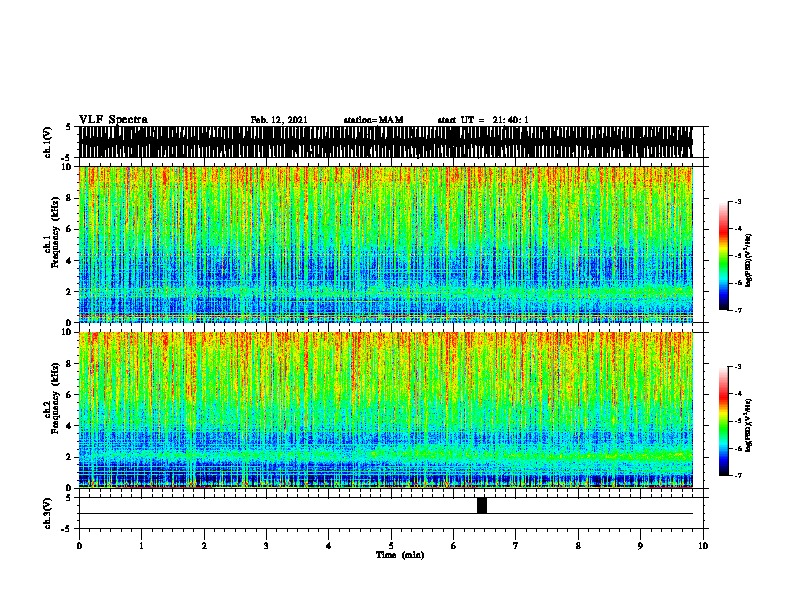Click the time axis tick label "3"

point(266,545)
